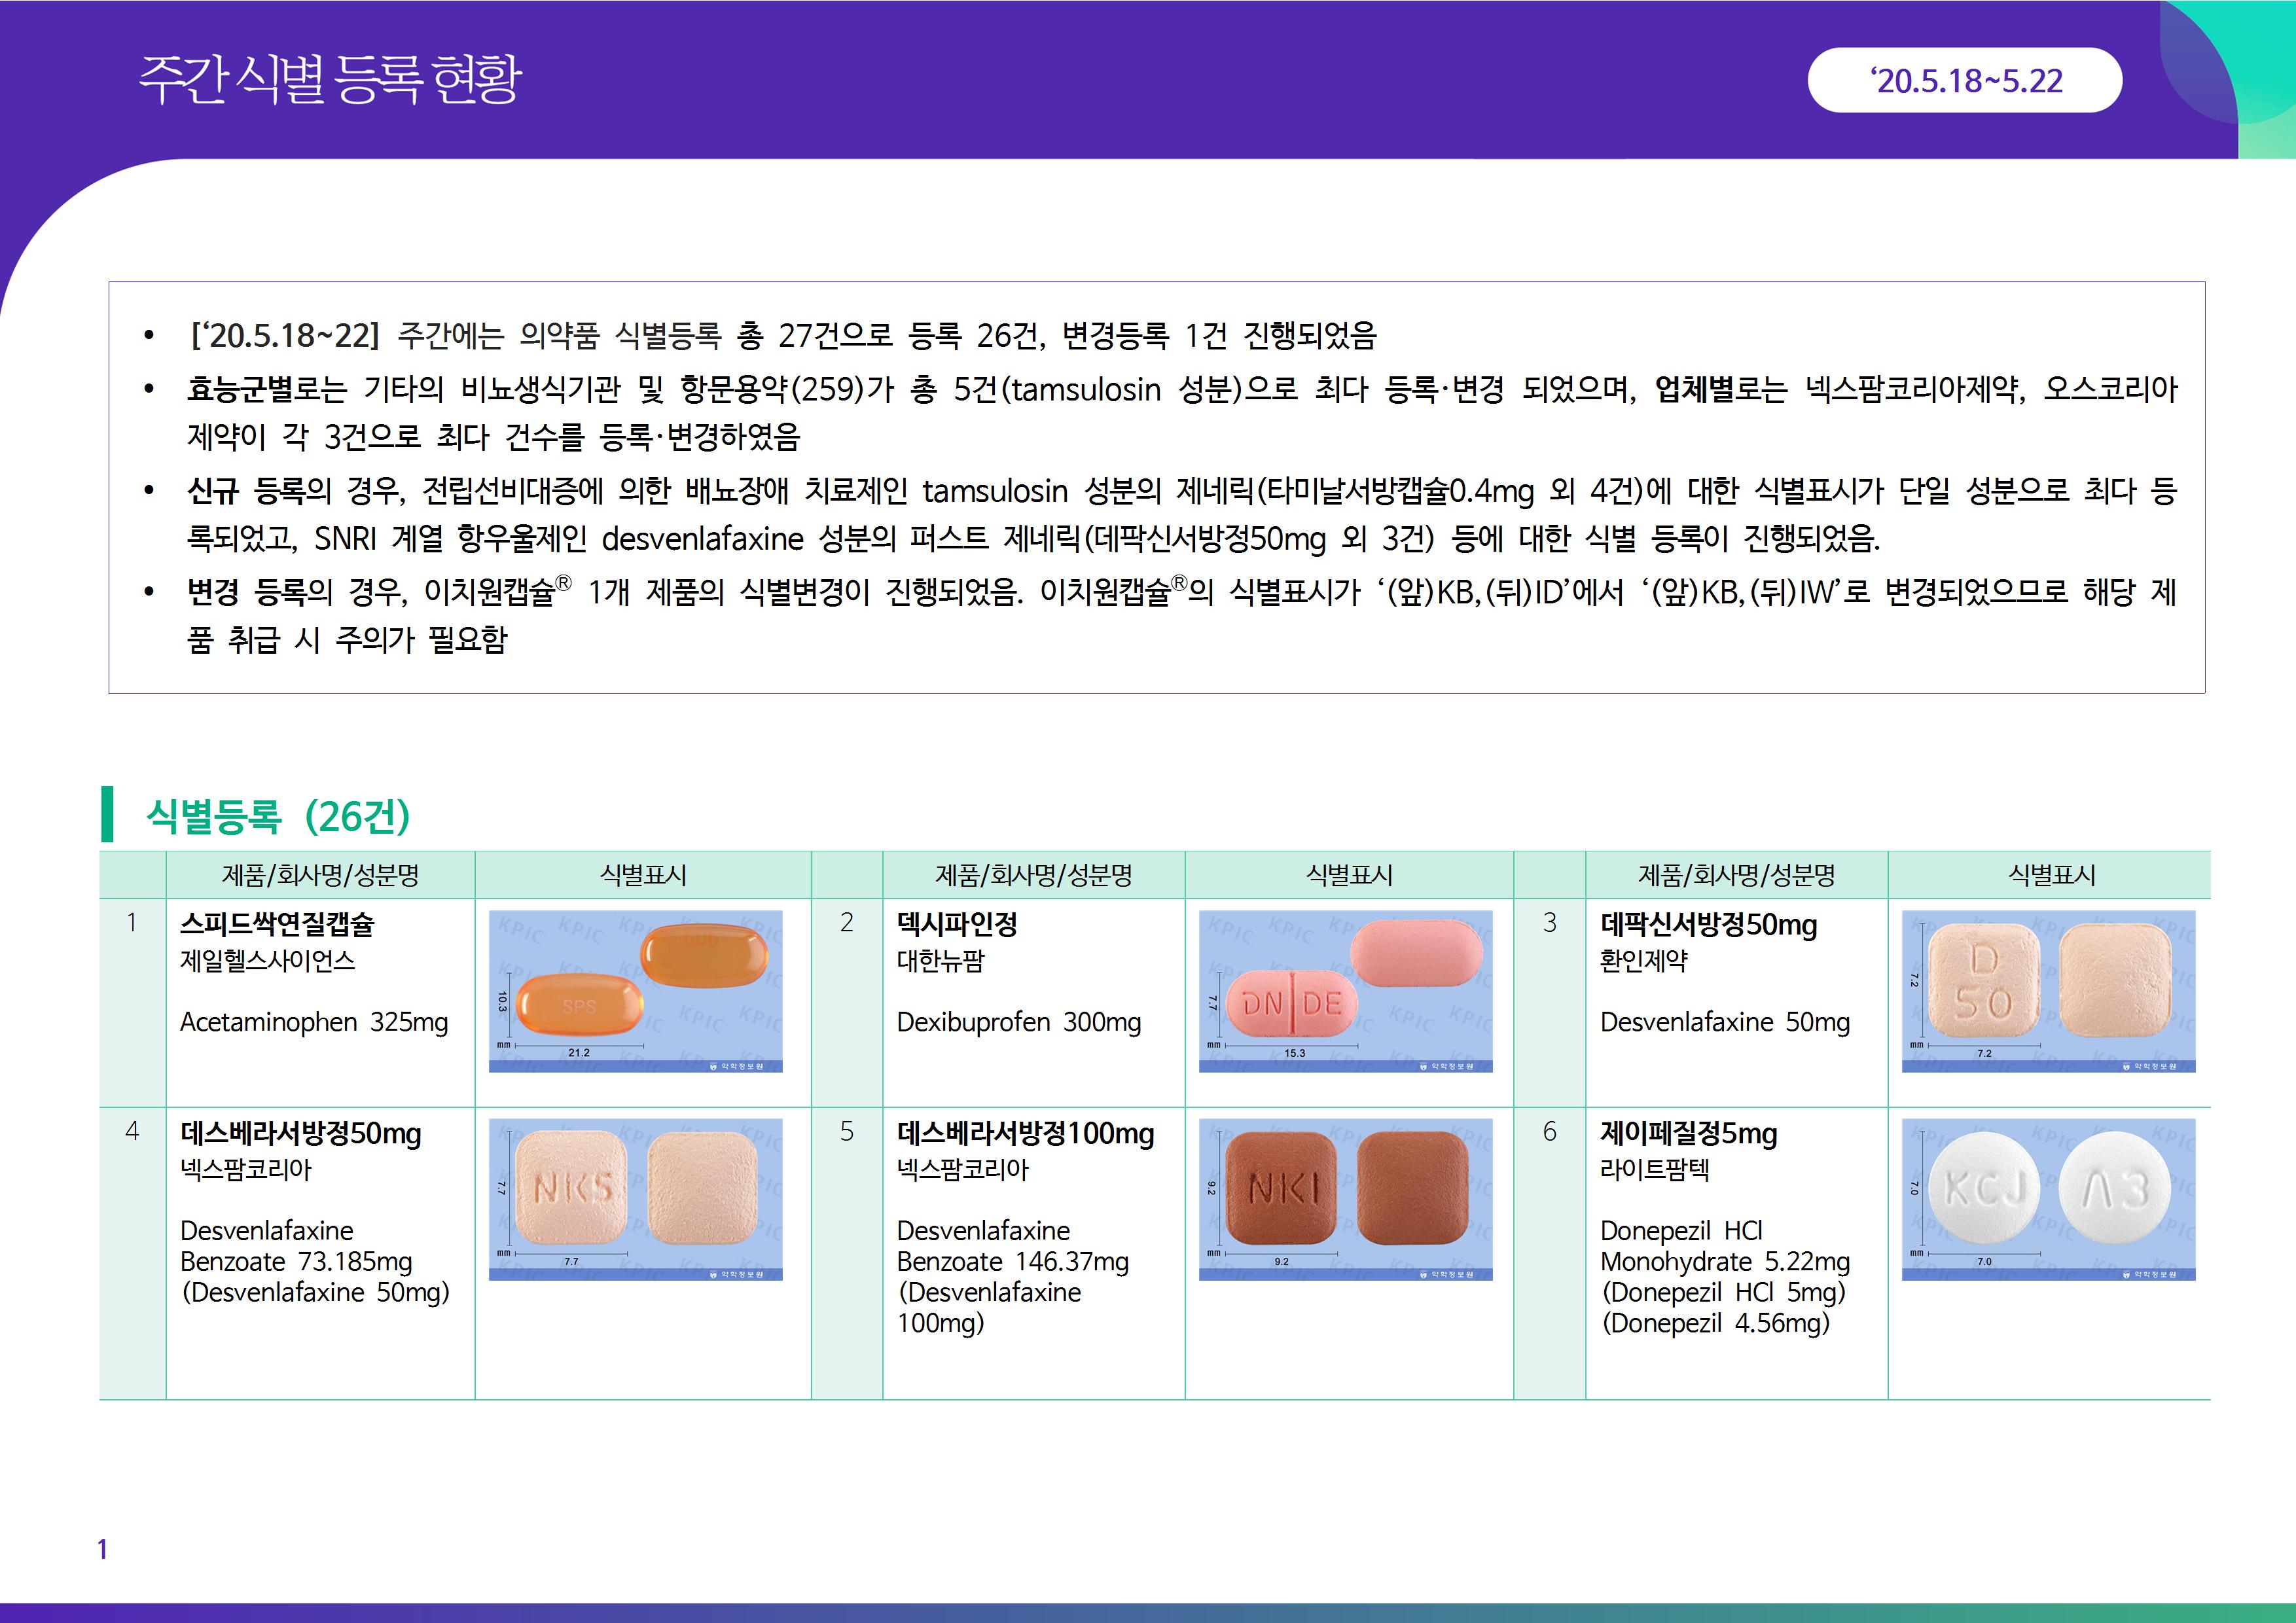Click the page number 1 at bottom
The height and width of the screenshot is (1623, 2296).
point(102,1549)
